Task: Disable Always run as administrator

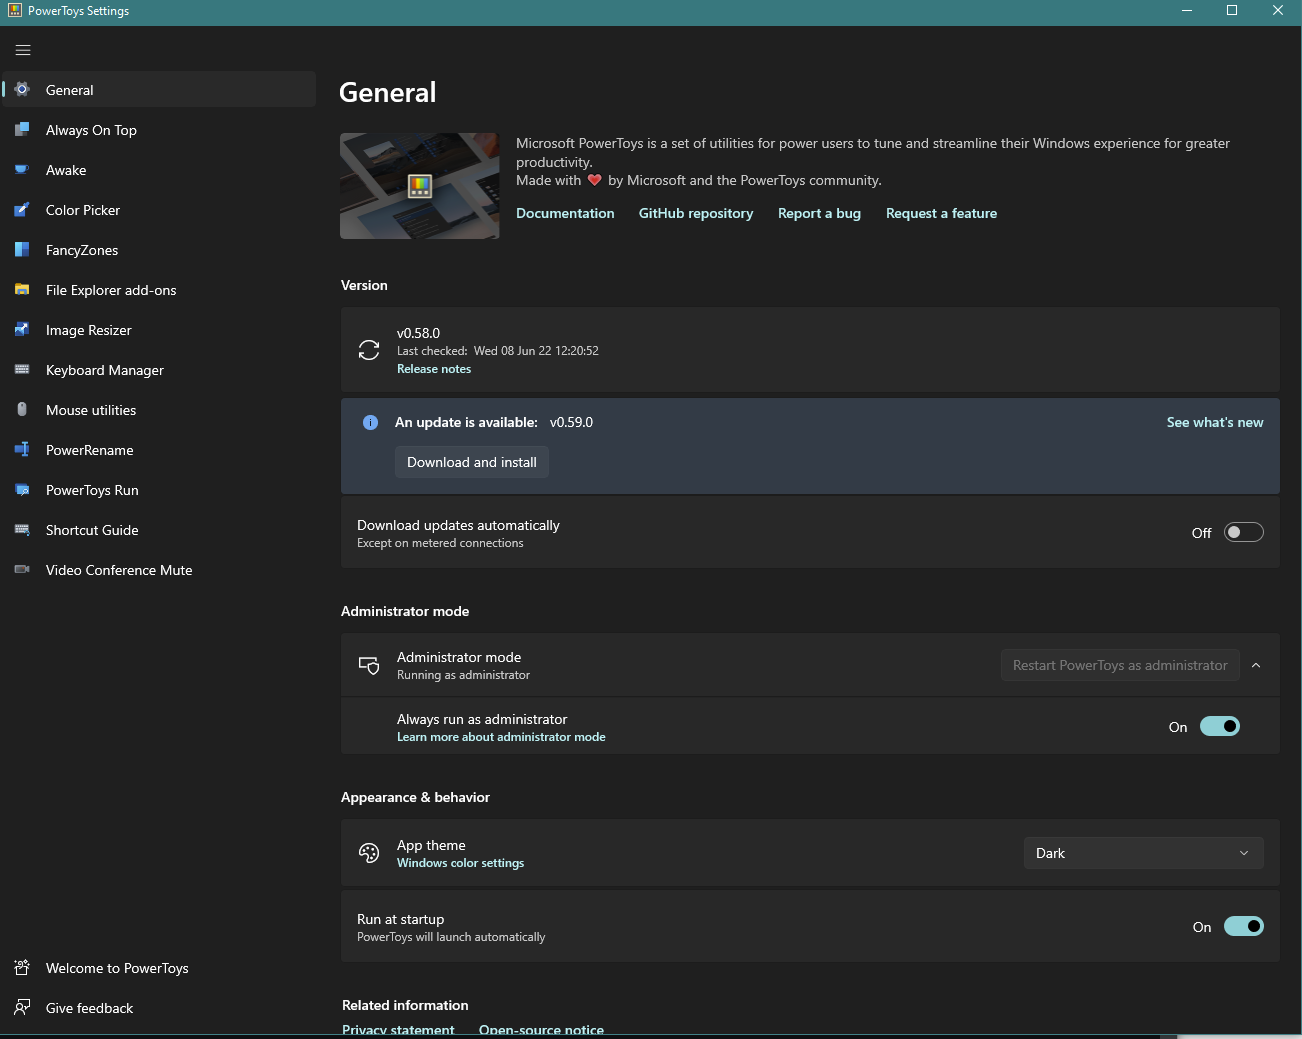Action: click(1220, 726)
